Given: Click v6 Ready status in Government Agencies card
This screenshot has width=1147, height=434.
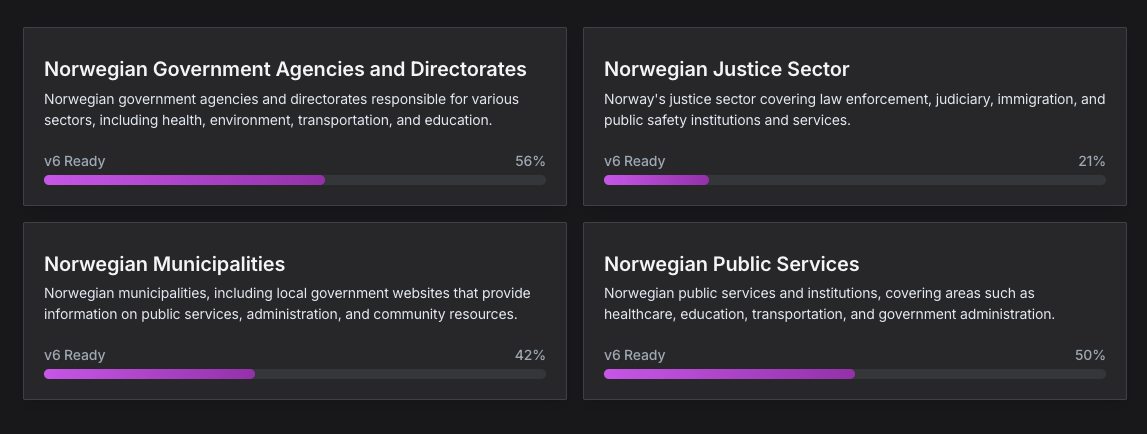Looking at the screenshot, I should pos(75,161).
